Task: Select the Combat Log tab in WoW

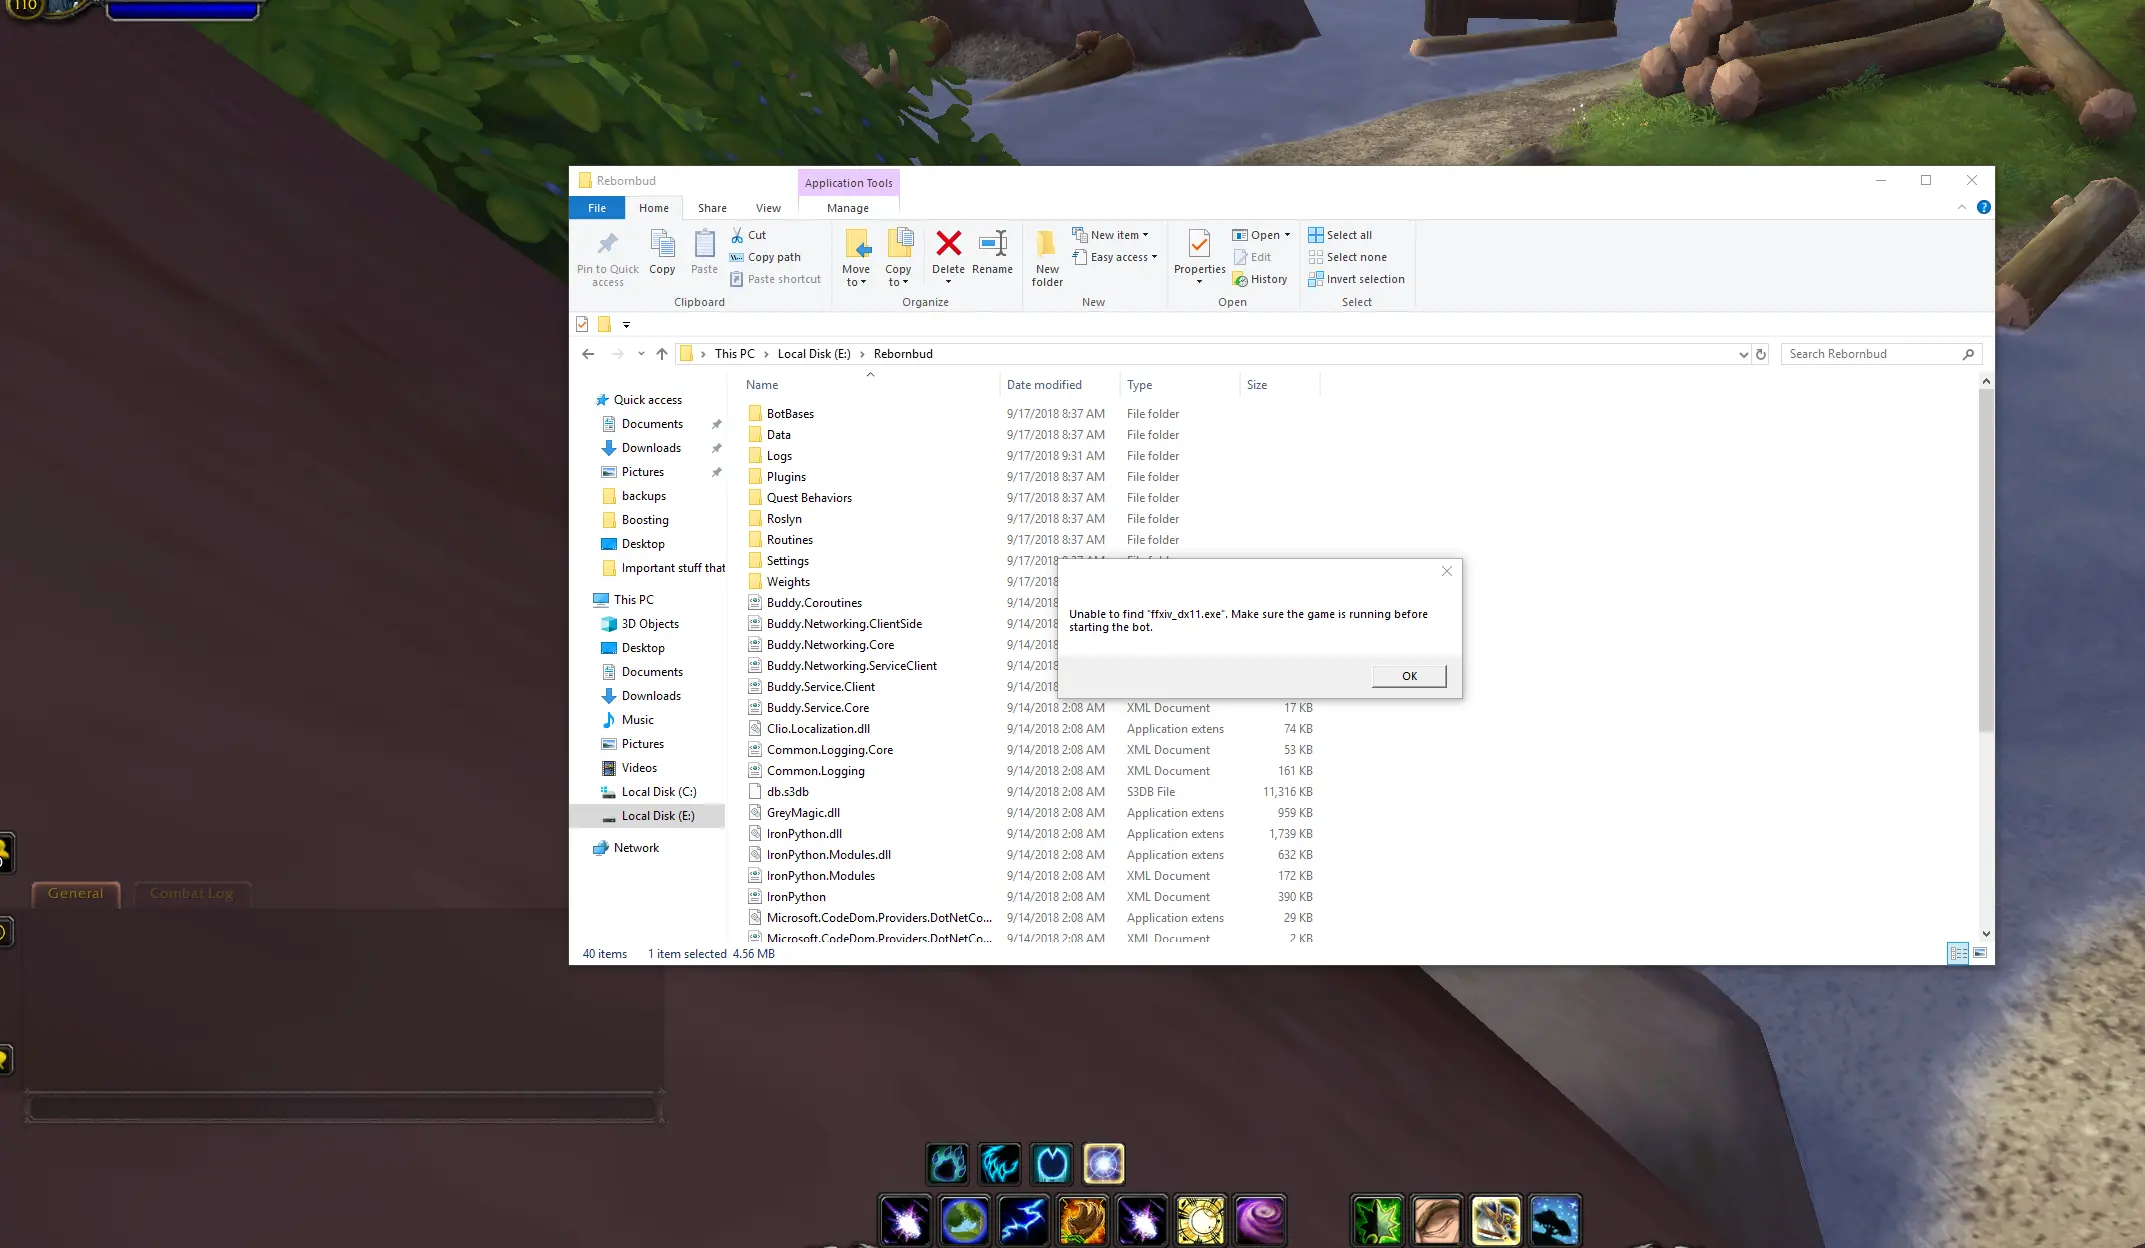Action: click(191, 894)
